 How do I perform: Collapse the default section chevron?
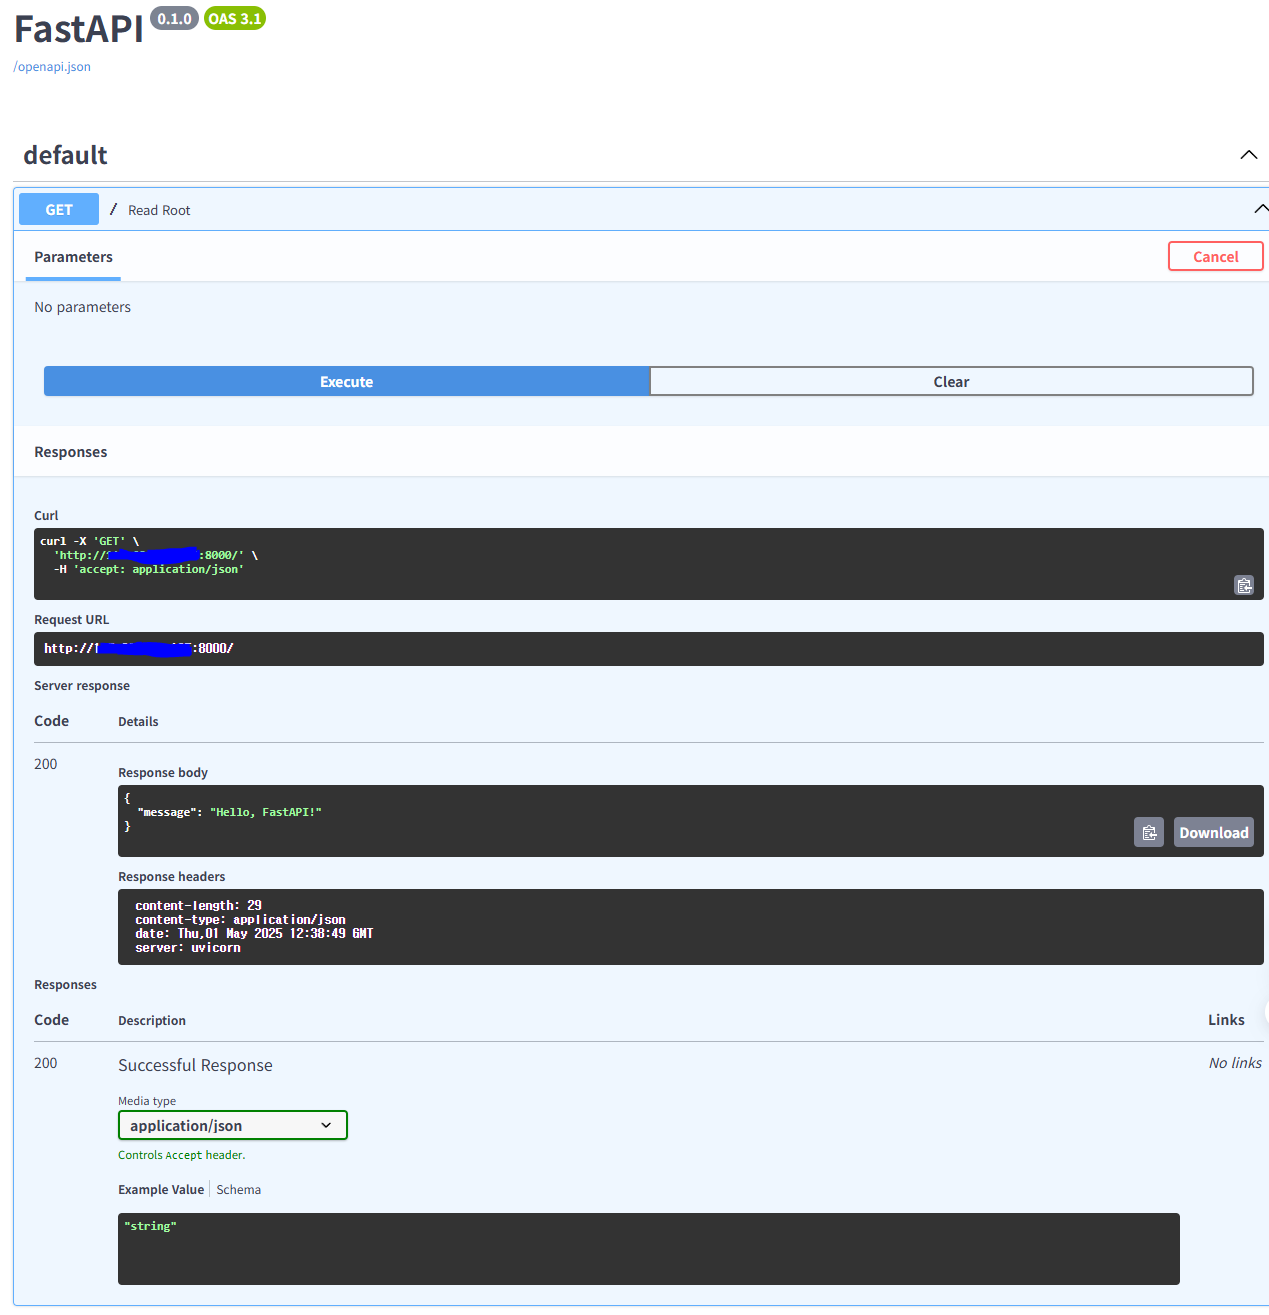click(1249, 155)
